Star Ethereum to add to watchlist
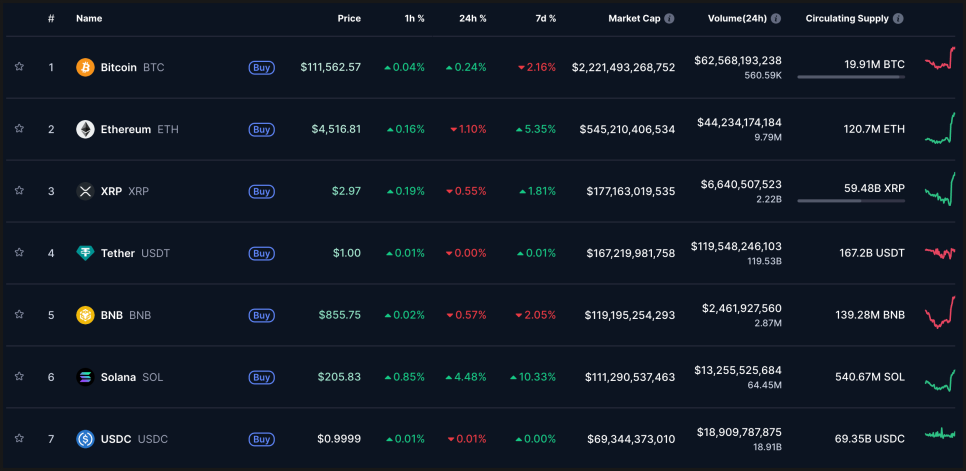The image size is (966, 471). pos(19,129)
